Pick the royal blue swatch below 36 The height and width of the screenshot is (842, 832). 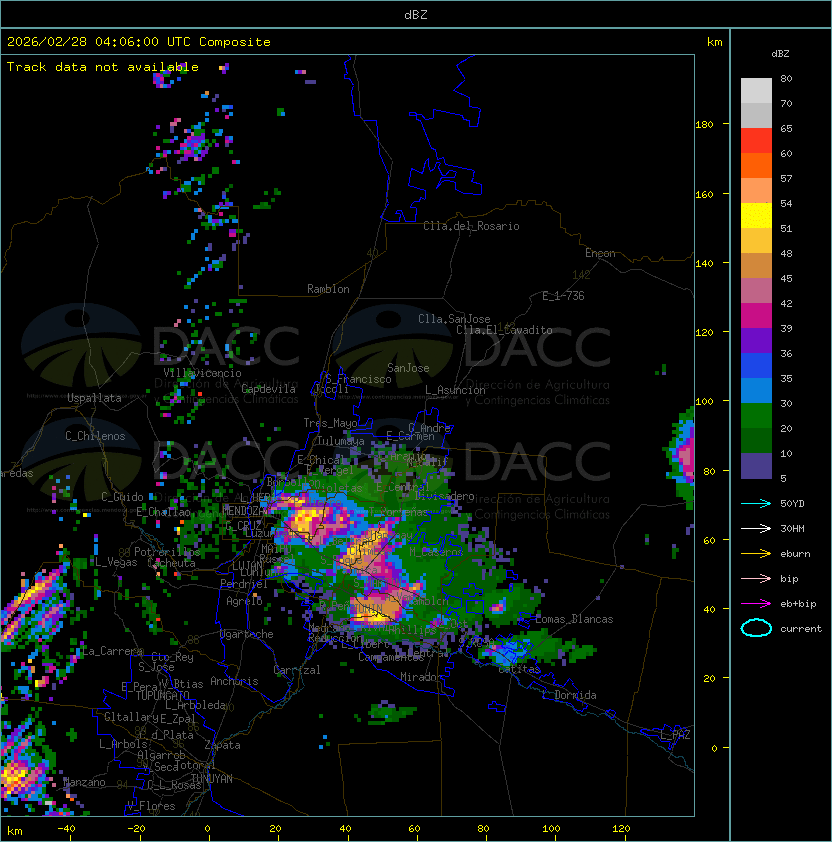pos(756,366)
